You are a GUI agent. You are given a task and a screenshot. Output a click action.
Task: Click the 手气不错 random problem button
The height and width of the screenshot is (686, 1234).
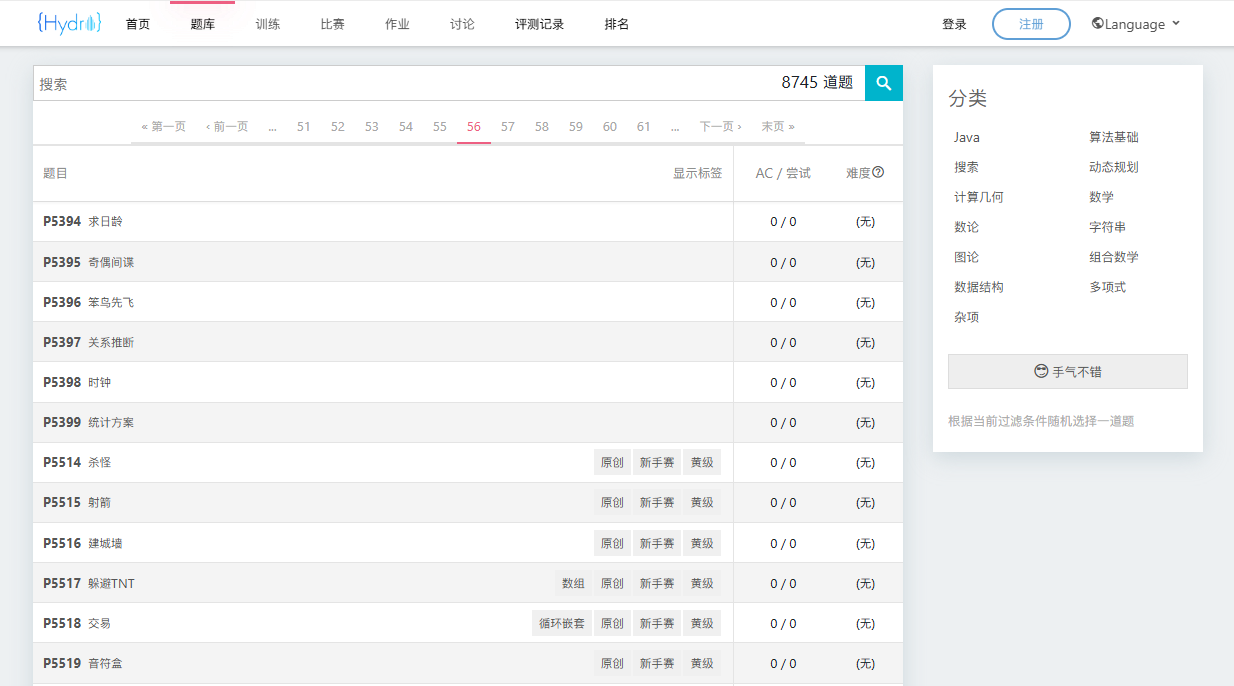click(x=1067, y=371)
